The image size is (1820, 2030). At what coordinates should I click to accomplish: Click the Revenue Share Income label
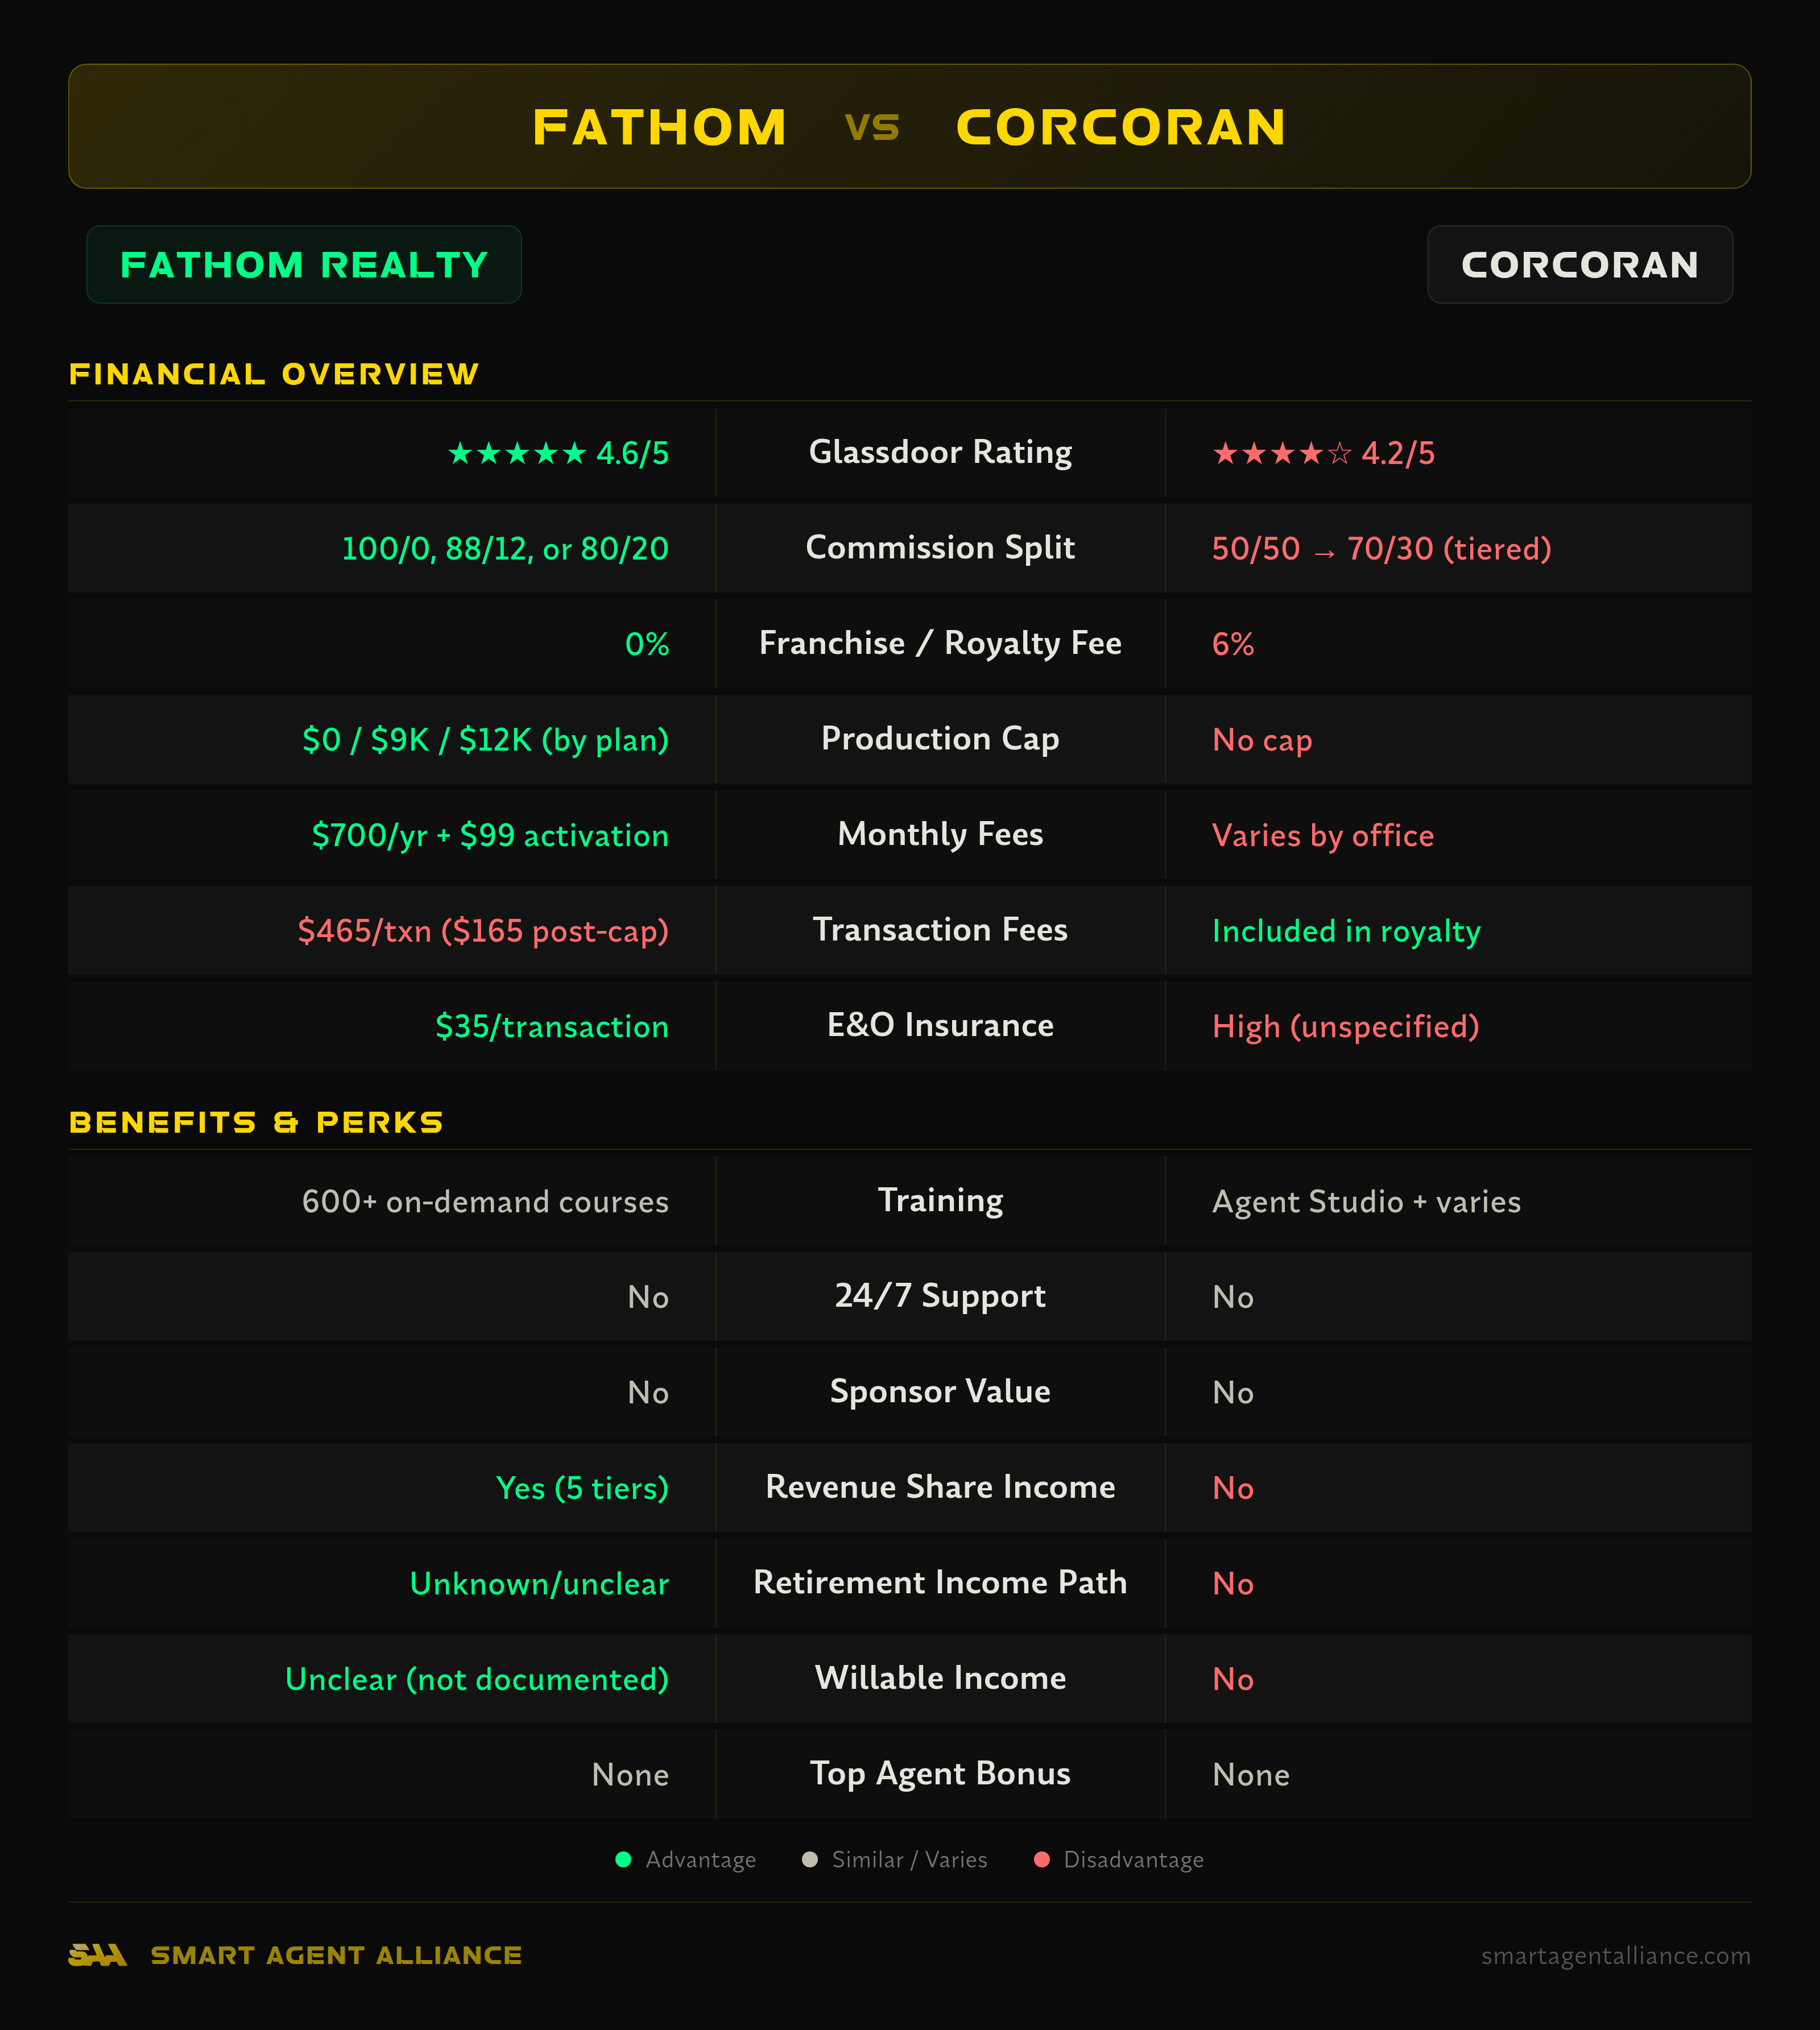point(940,1487)
